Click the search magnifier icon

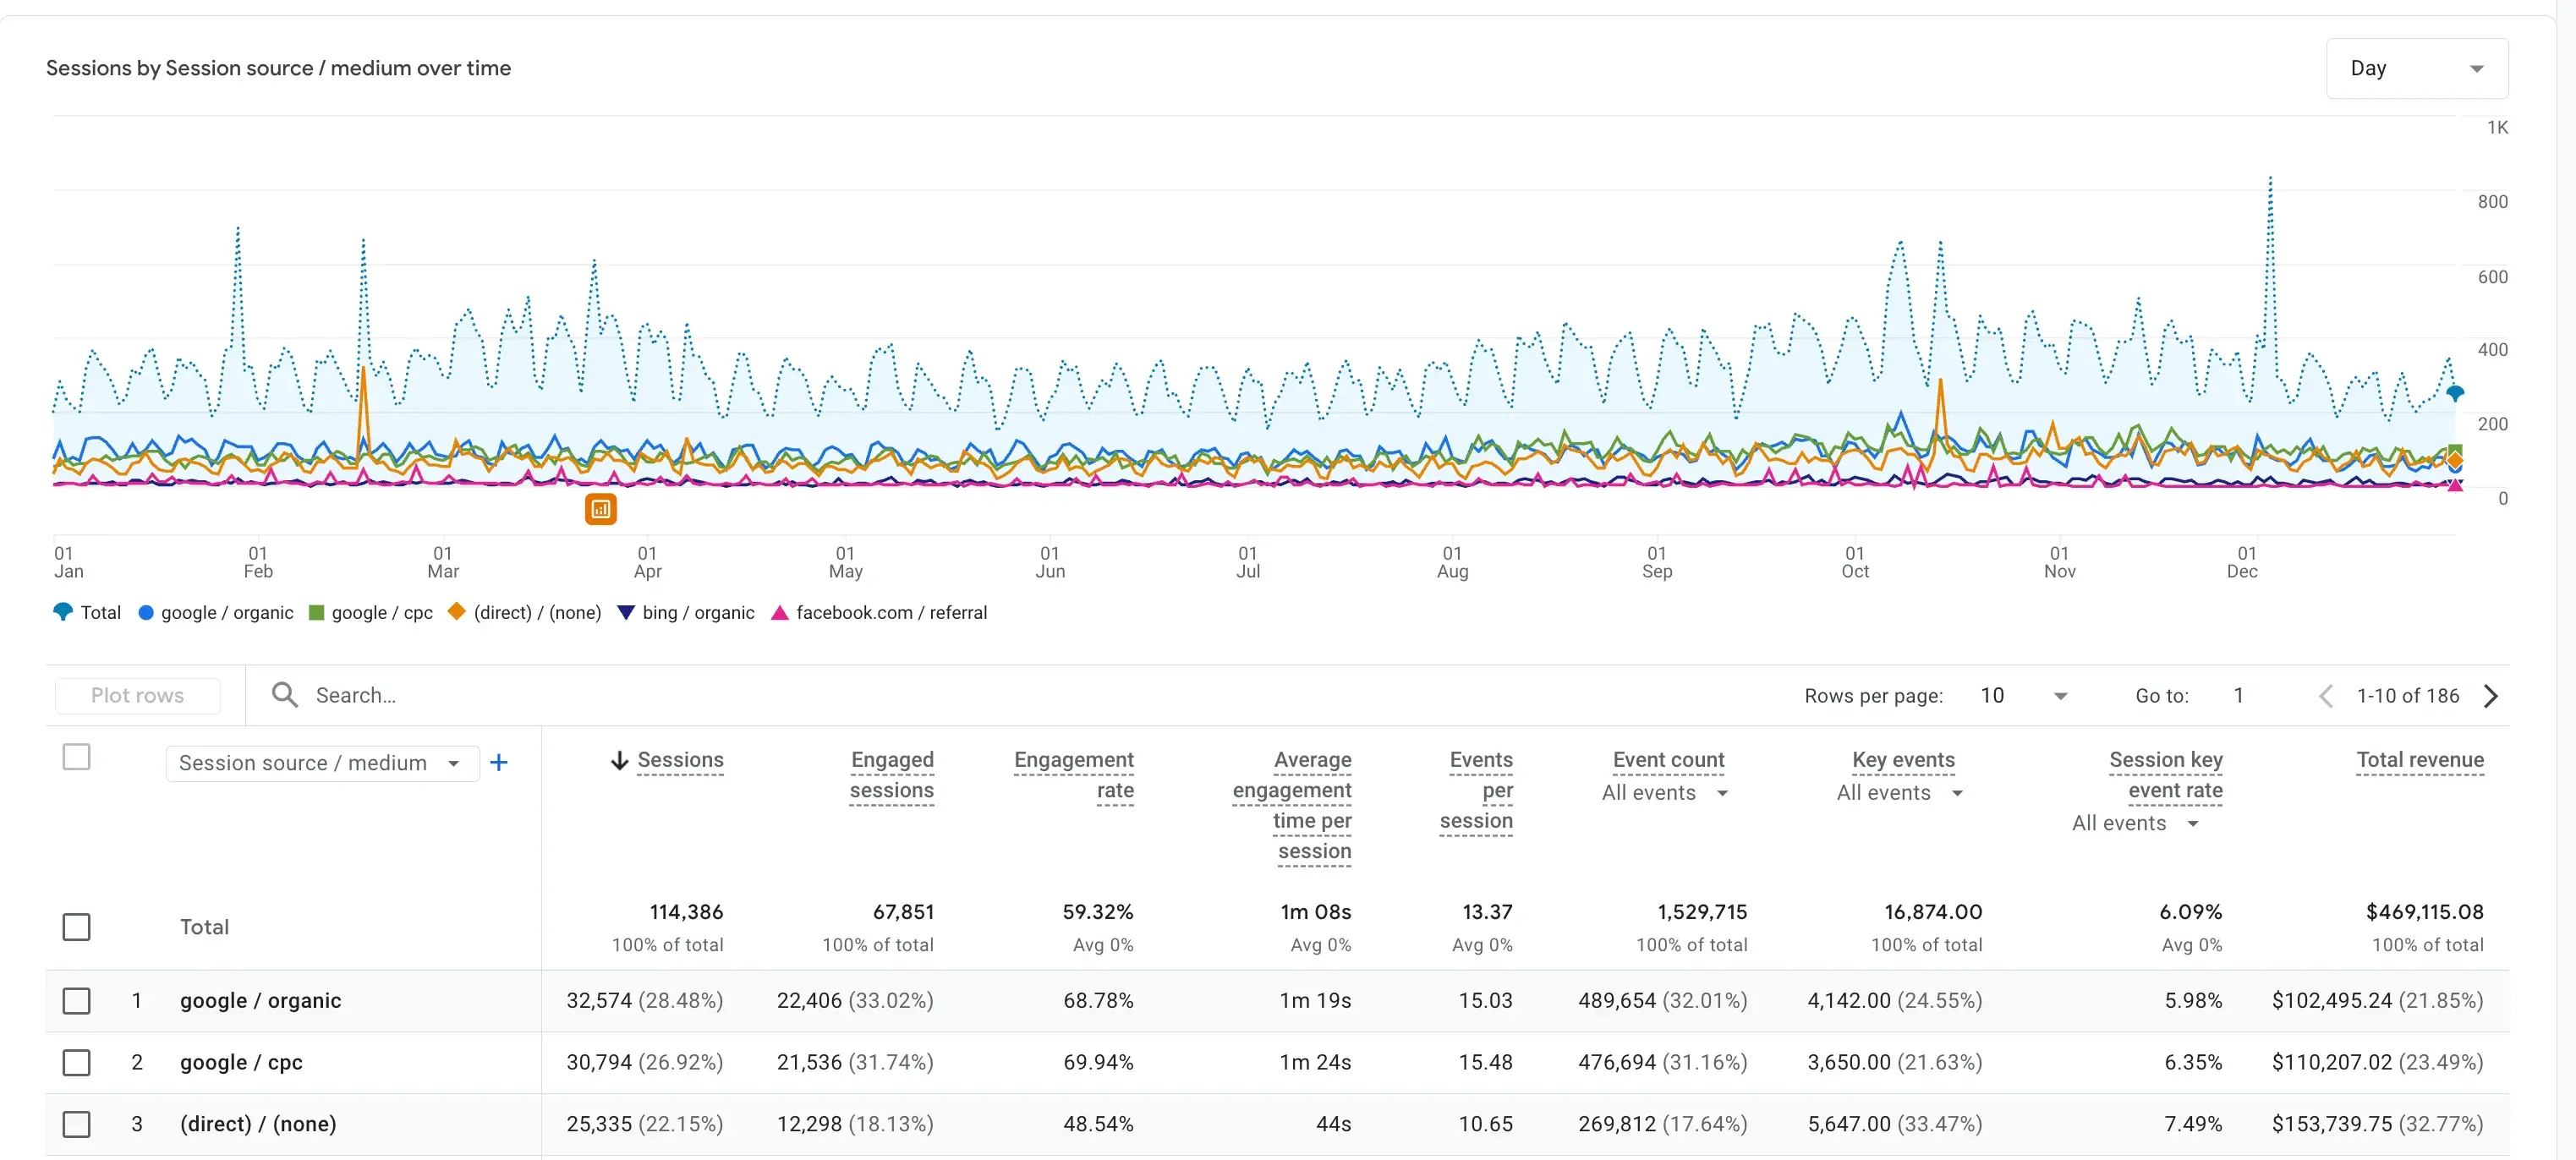(285, 695)
